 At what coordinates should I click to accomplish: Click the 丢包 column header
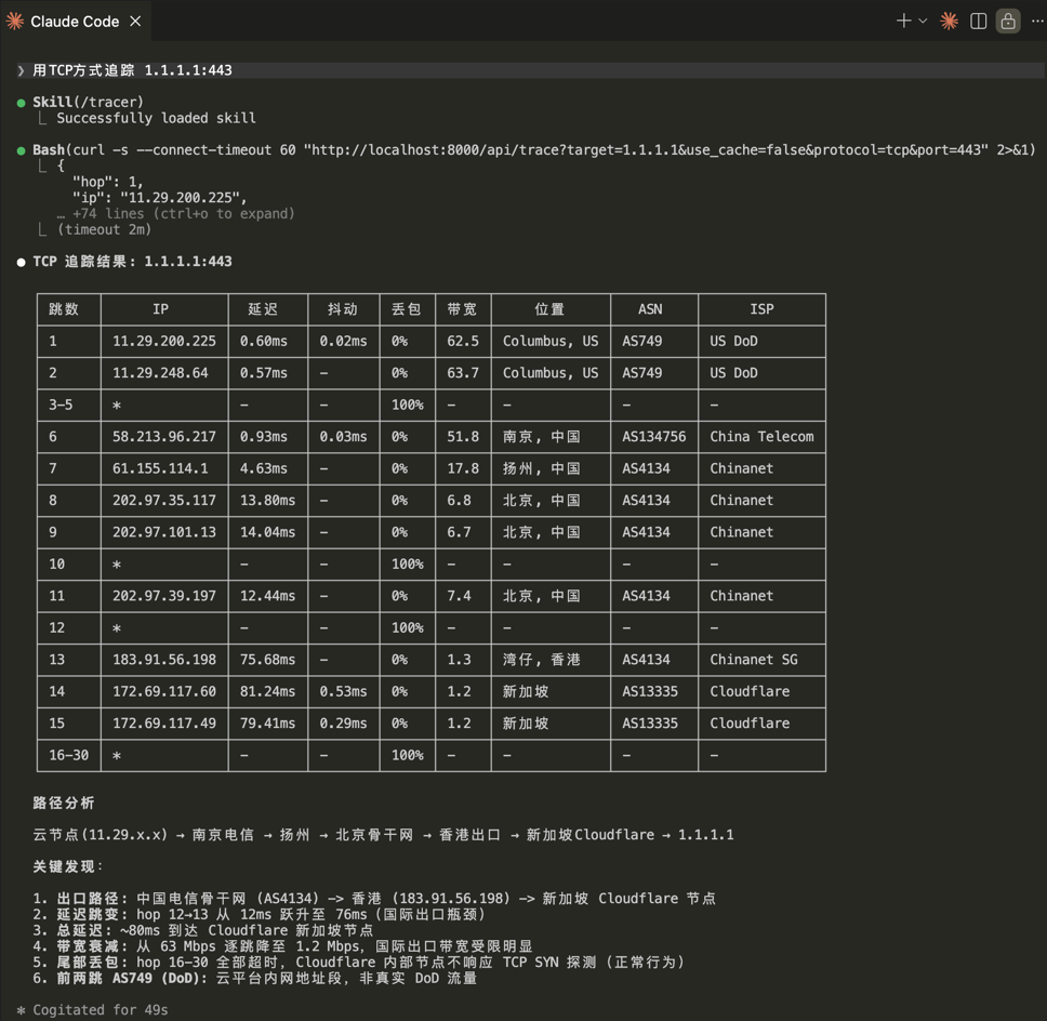(407, 309)
